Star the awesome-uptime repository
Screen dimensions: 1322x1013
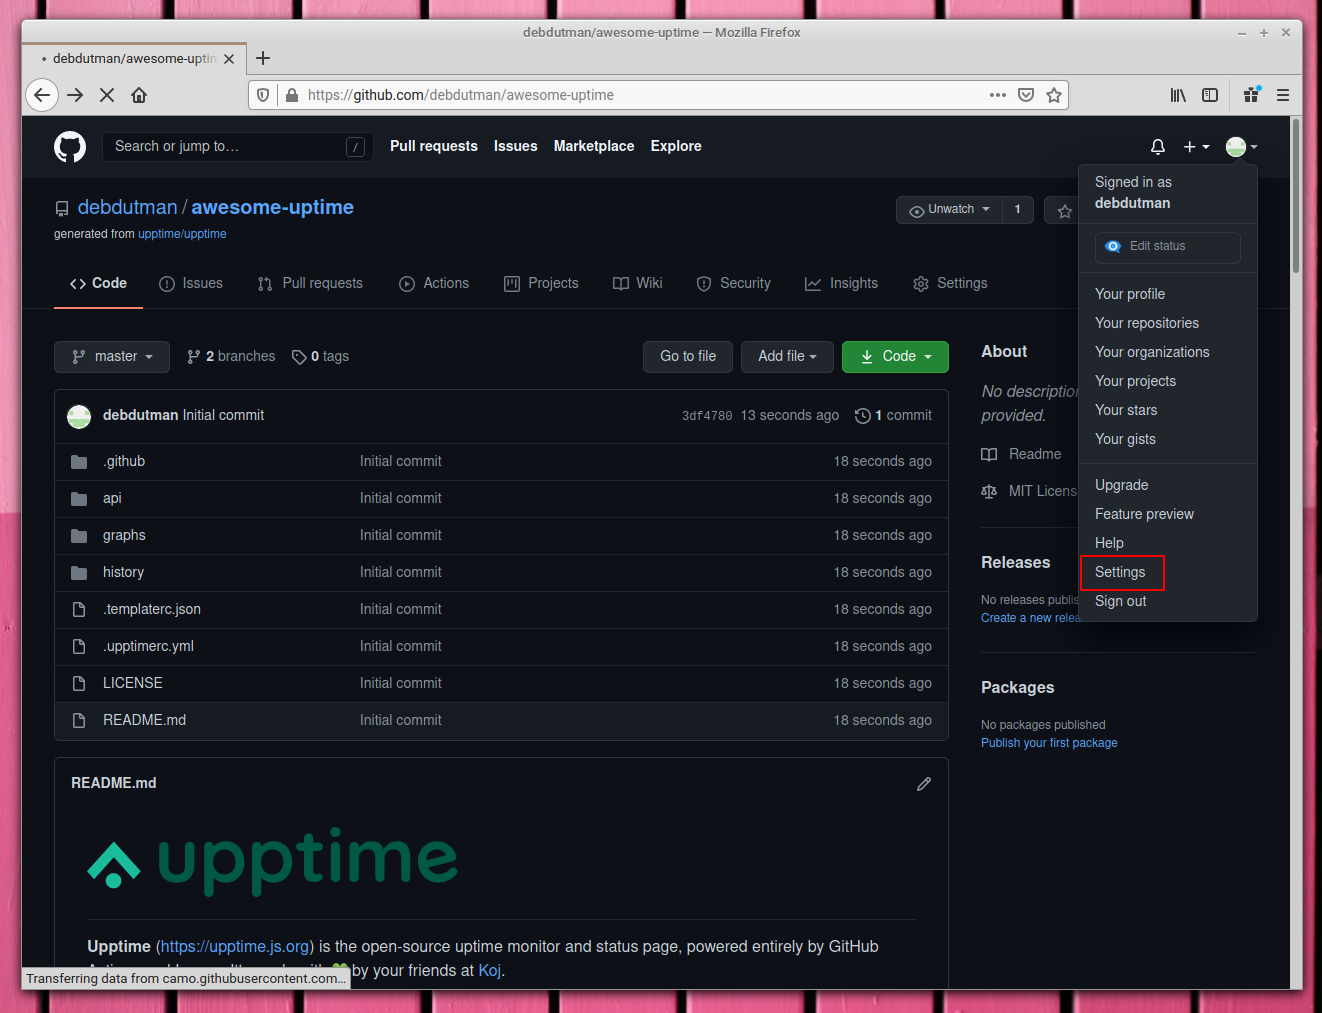tap(1062, 209)
